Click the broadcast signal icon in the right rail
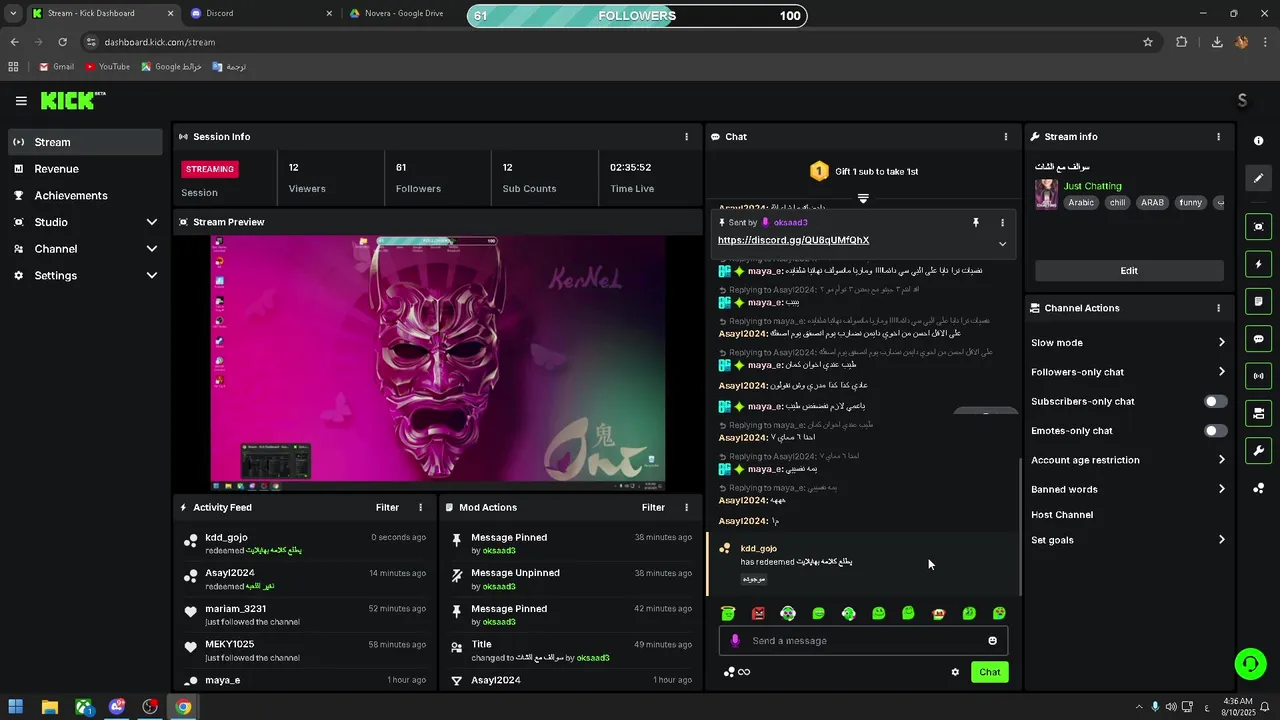This screenshot has height=720, width=1280. pyautogui.click(x=1259, y=376)
